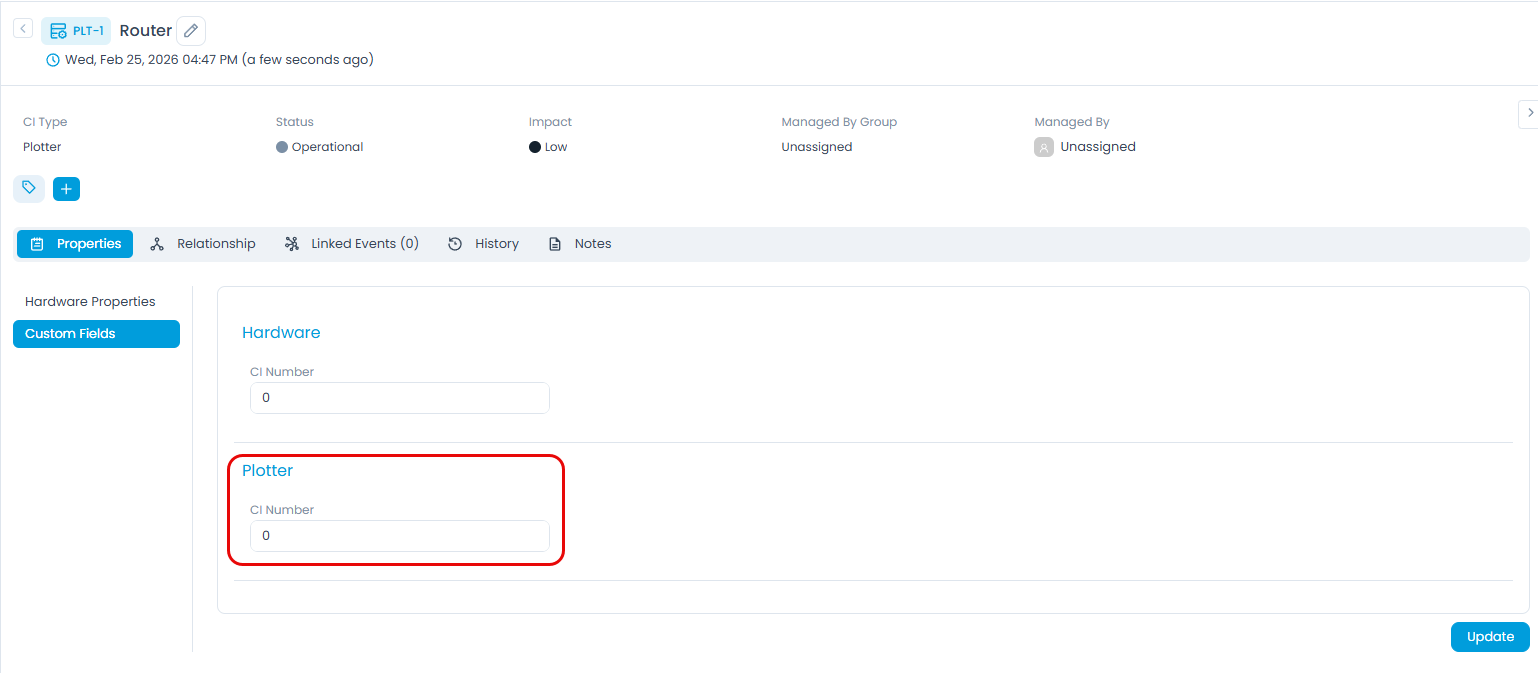Open the Linked Events tab
The height and width of the screenshot is (673, 1538).
click(x=352, y=244)
